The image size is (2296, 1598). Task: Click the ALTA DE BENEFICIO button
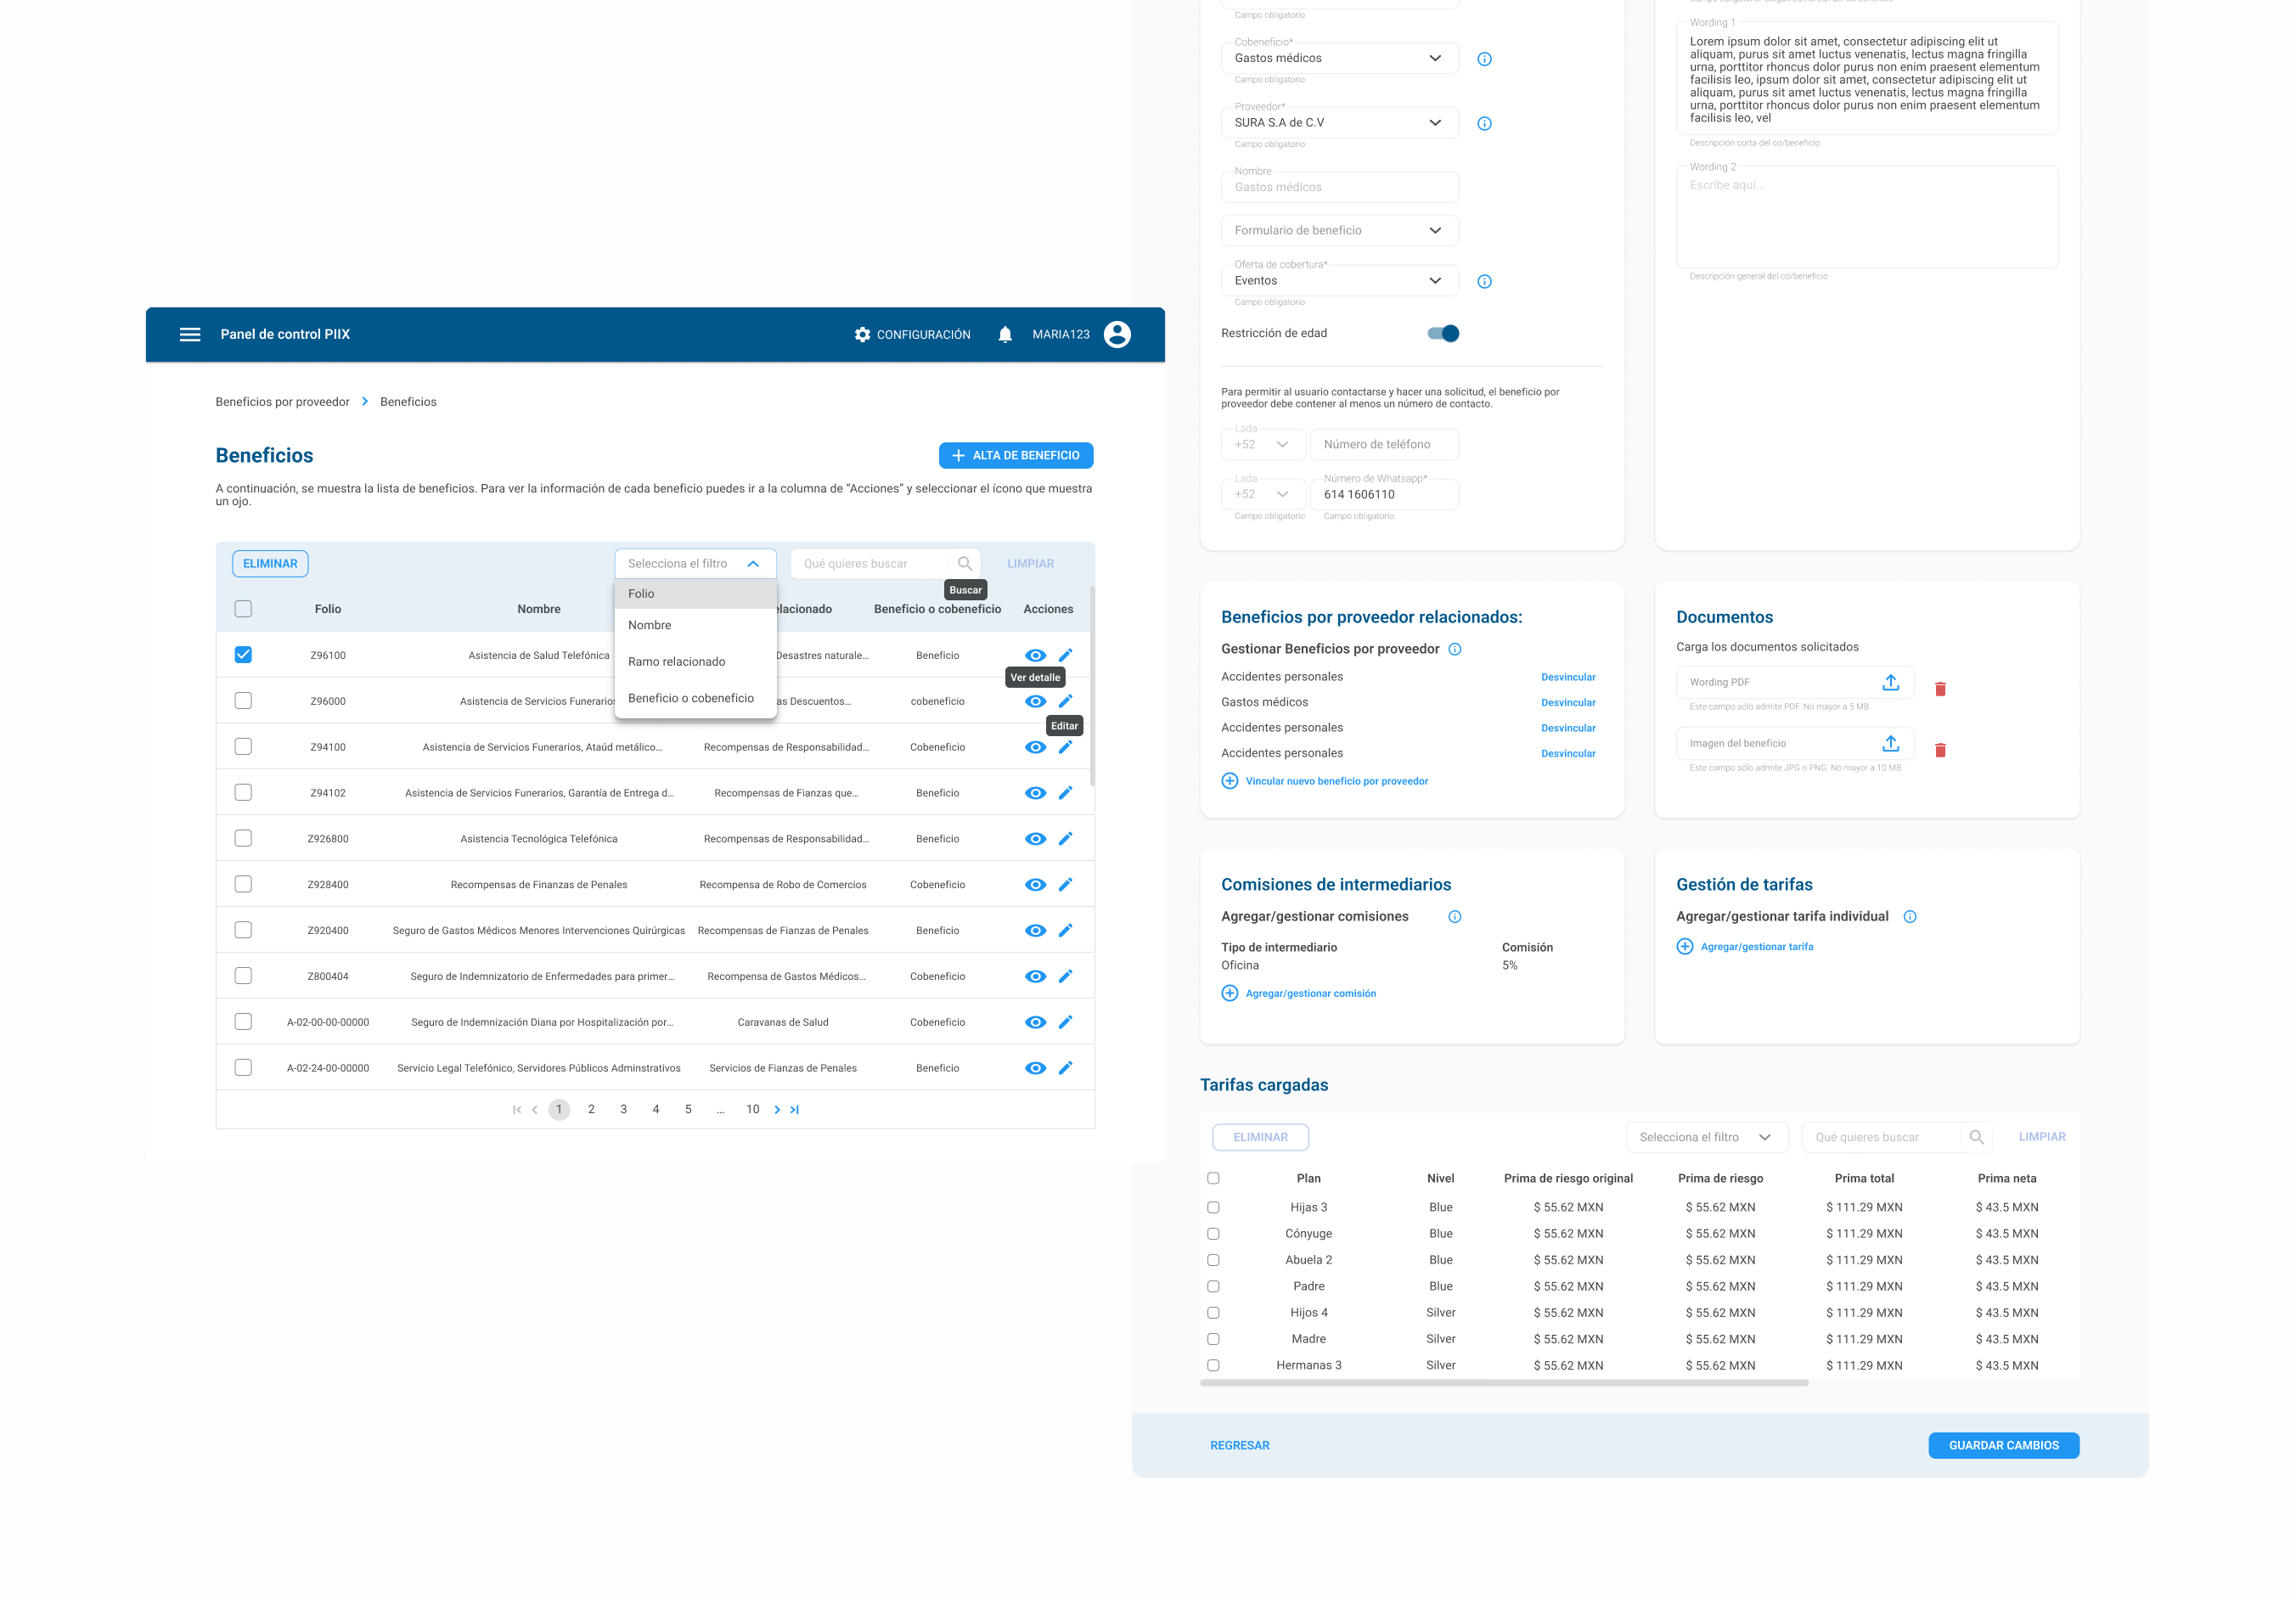click(x=1015, y=455)
